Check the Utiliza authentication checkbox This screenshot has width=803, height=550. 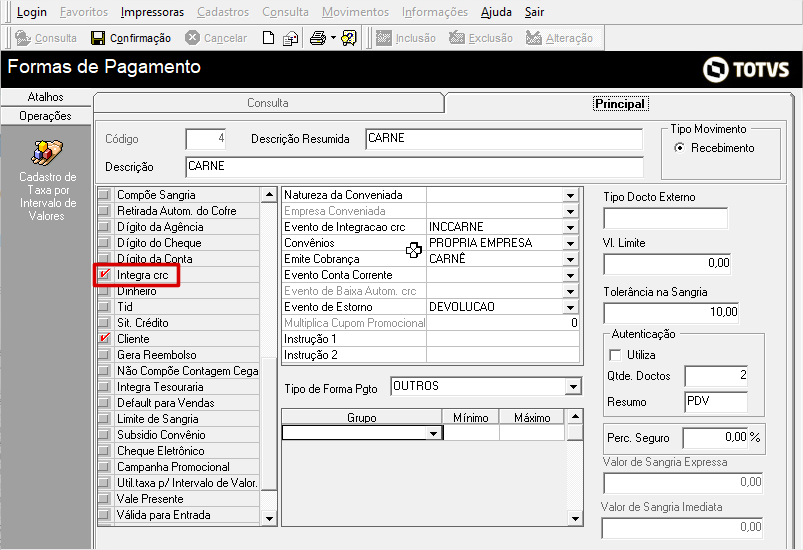(615, 355)
